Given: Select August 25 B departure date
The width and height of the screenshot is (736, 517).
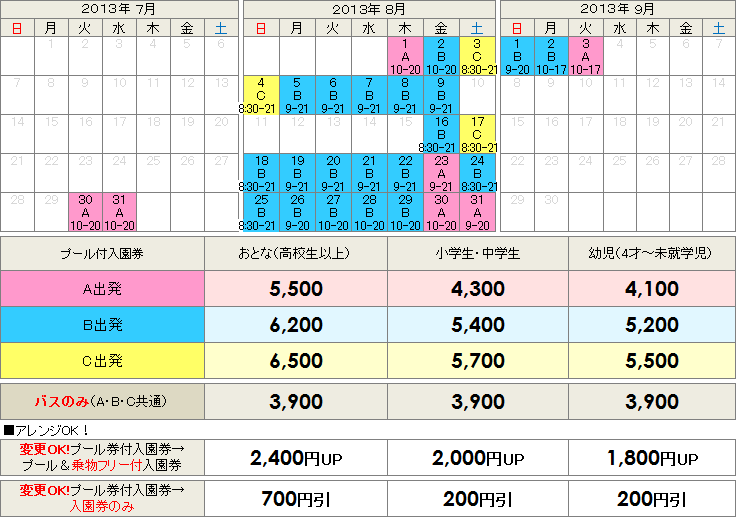Looking at the screenshot, I should pyautogui.click(x=260, y=212).
